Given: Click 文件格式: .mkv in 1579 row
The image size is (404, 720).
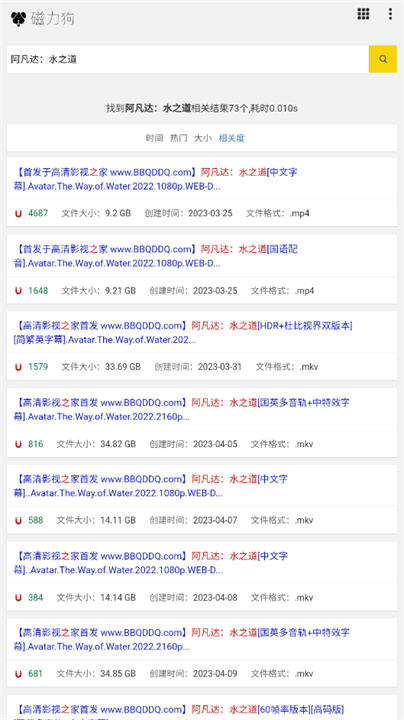Looking at the screenshot, I should pos(287,367).
